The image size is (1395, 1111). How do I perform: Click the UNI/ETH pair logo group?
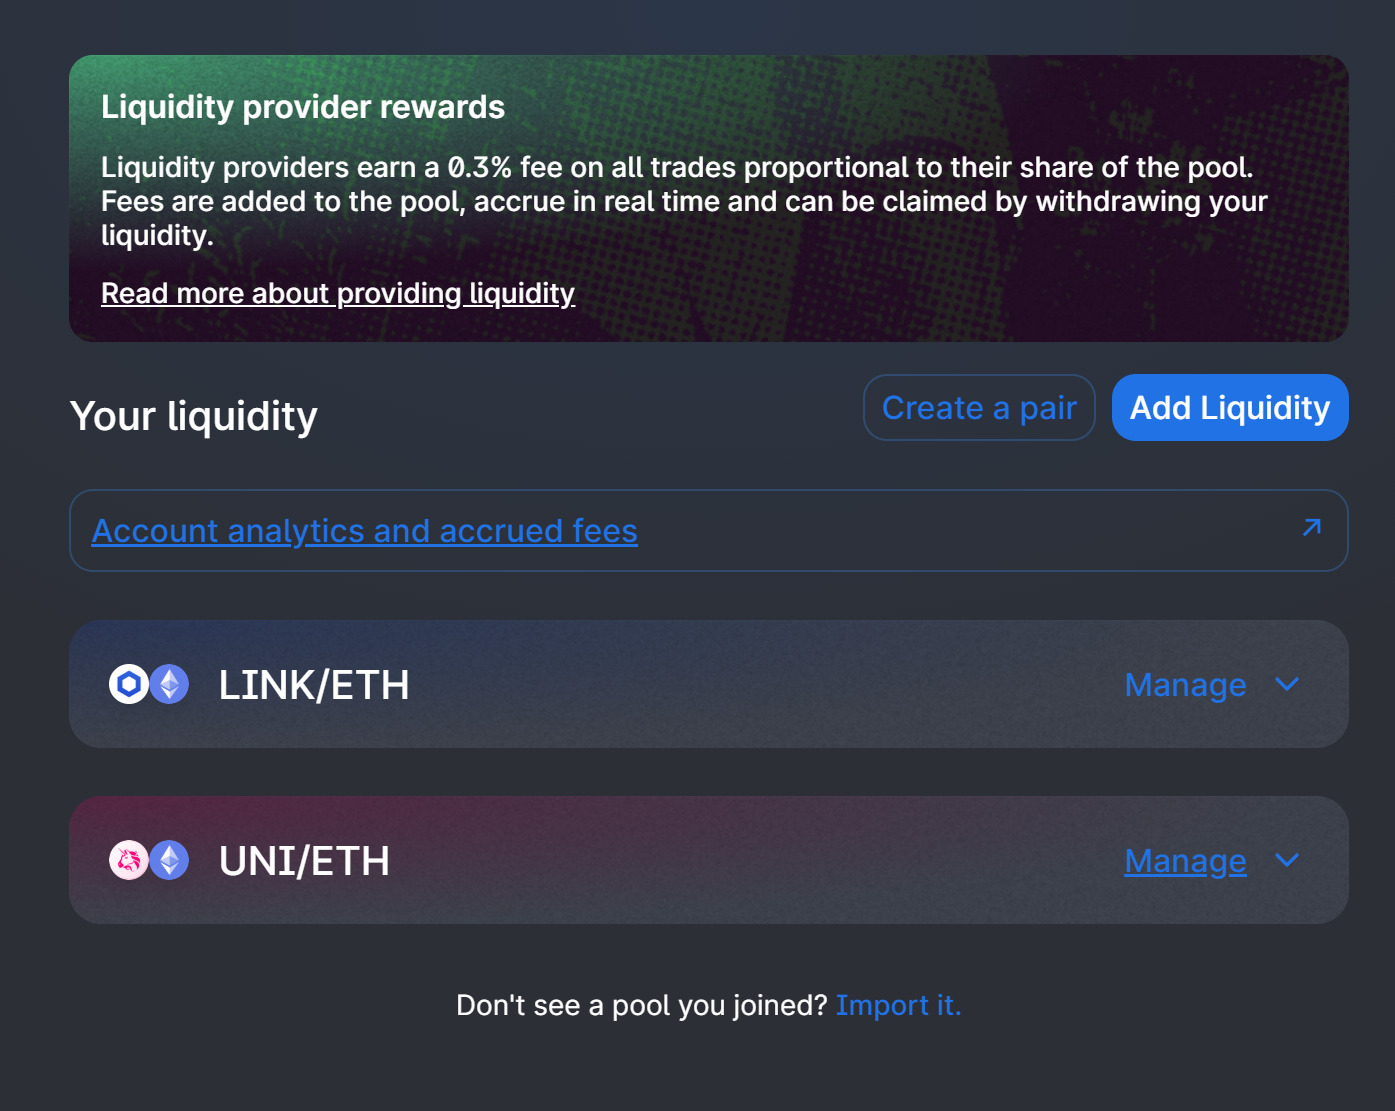point(148,860)
